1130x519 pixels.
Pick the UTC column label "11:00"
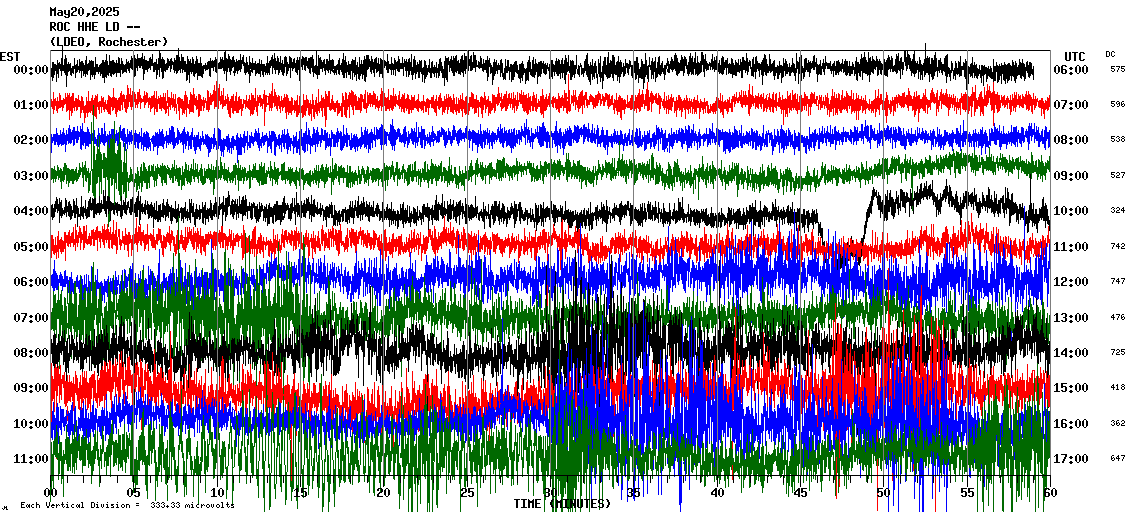[1071, 247]
